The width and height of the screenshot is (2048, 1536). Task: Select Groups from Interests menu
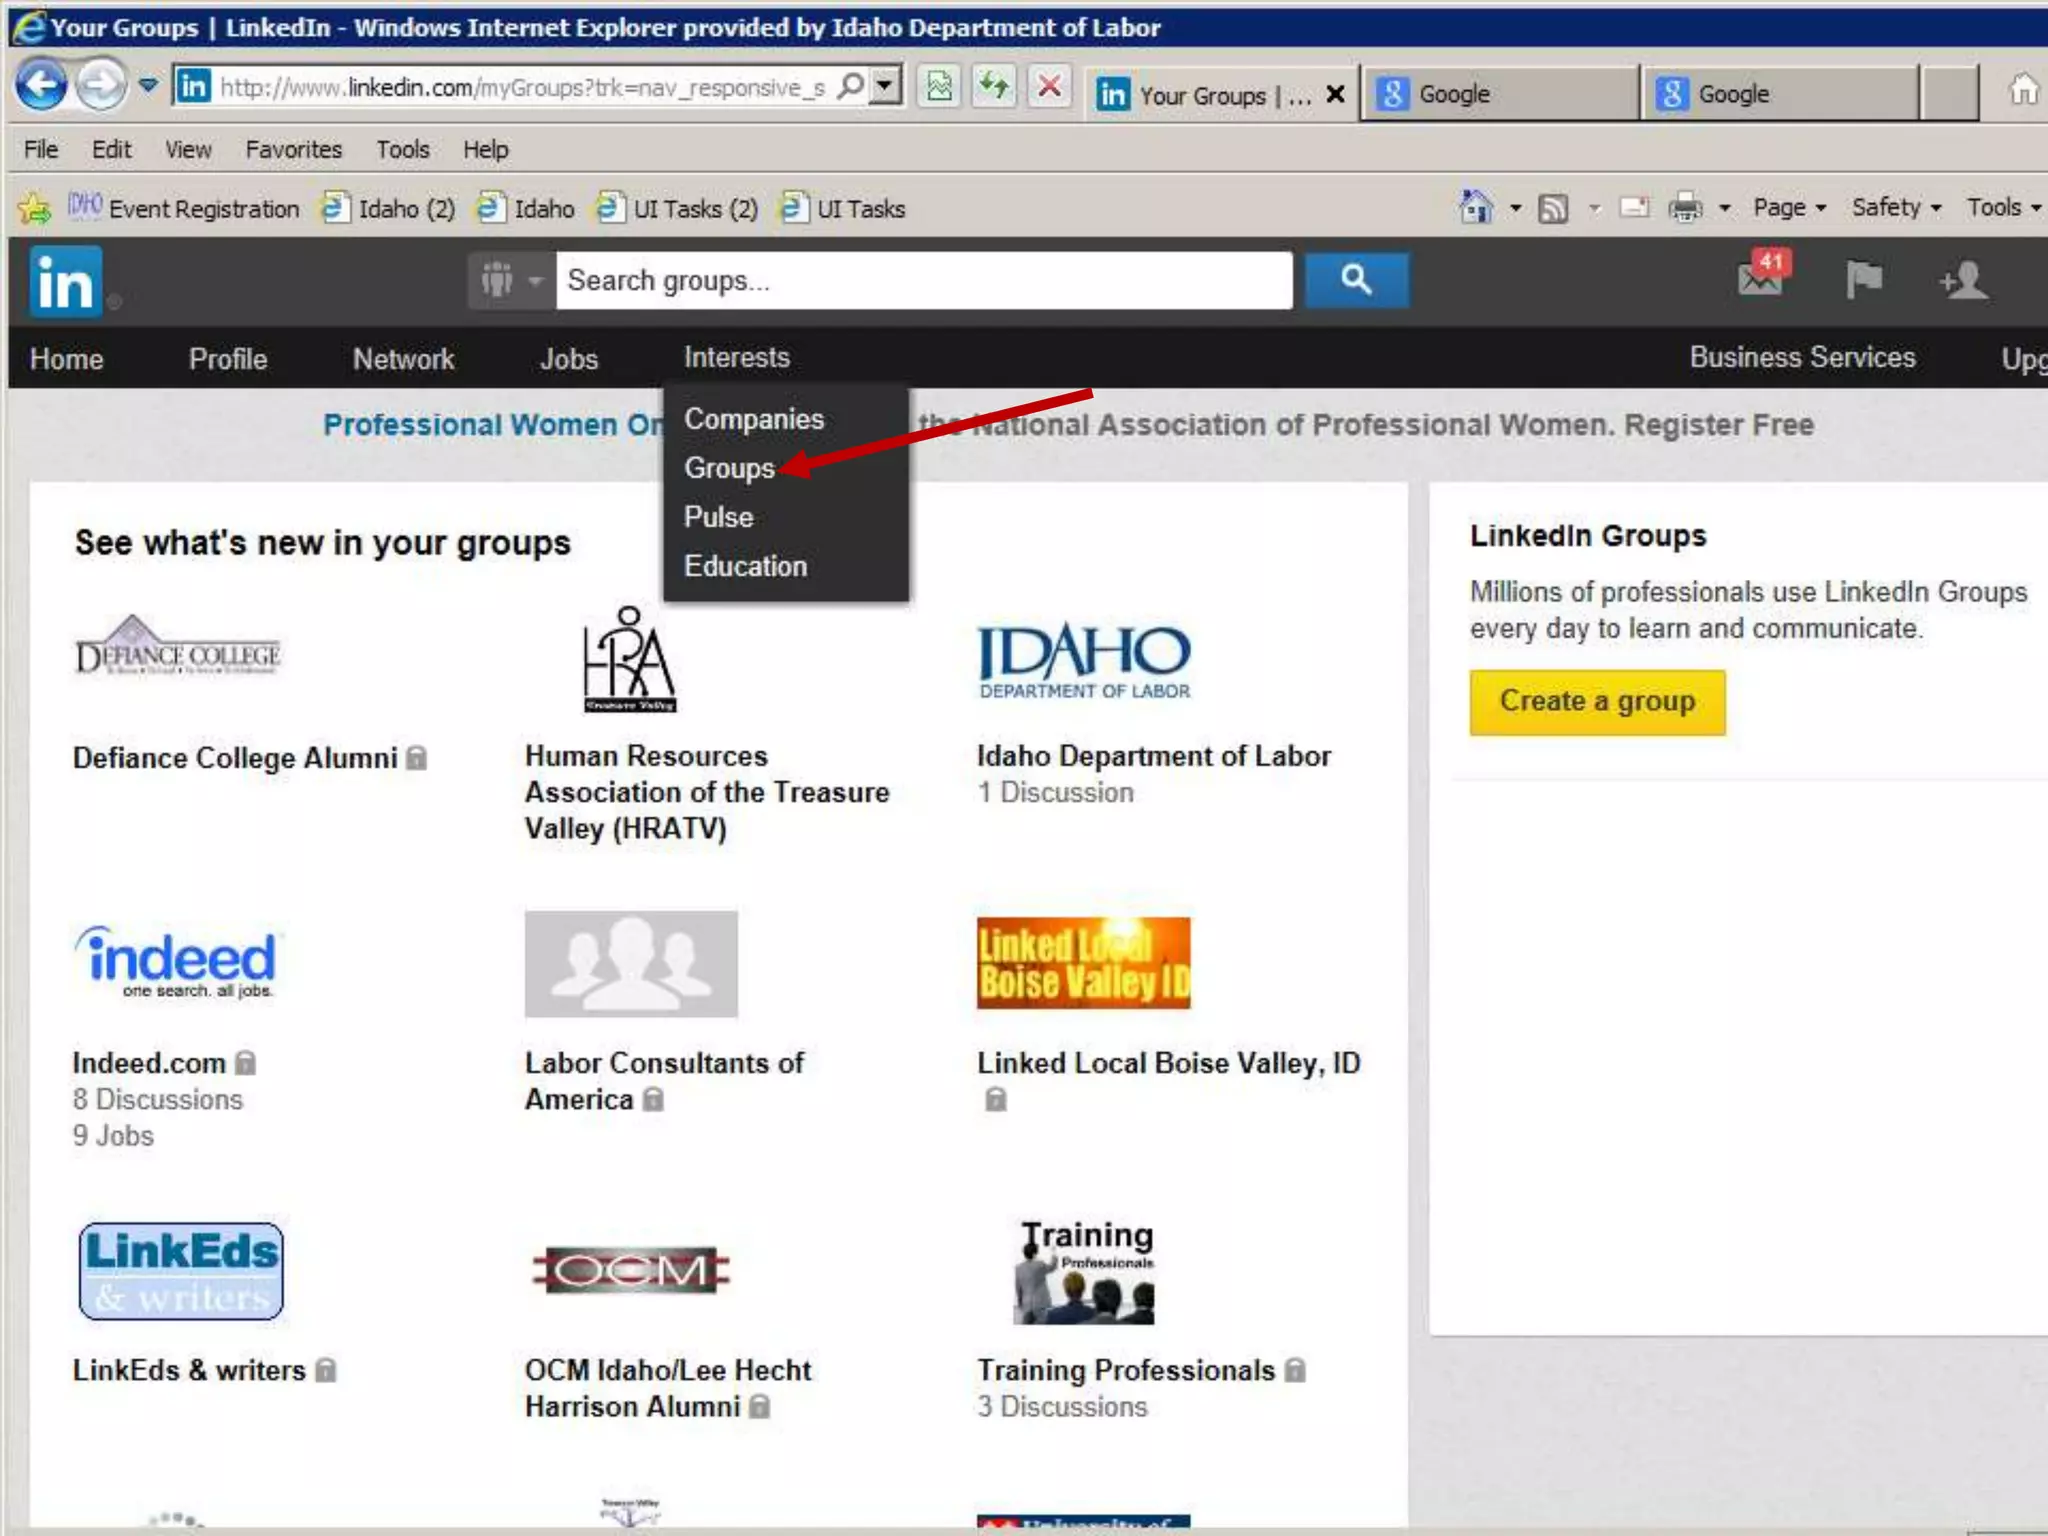[729, 468]
